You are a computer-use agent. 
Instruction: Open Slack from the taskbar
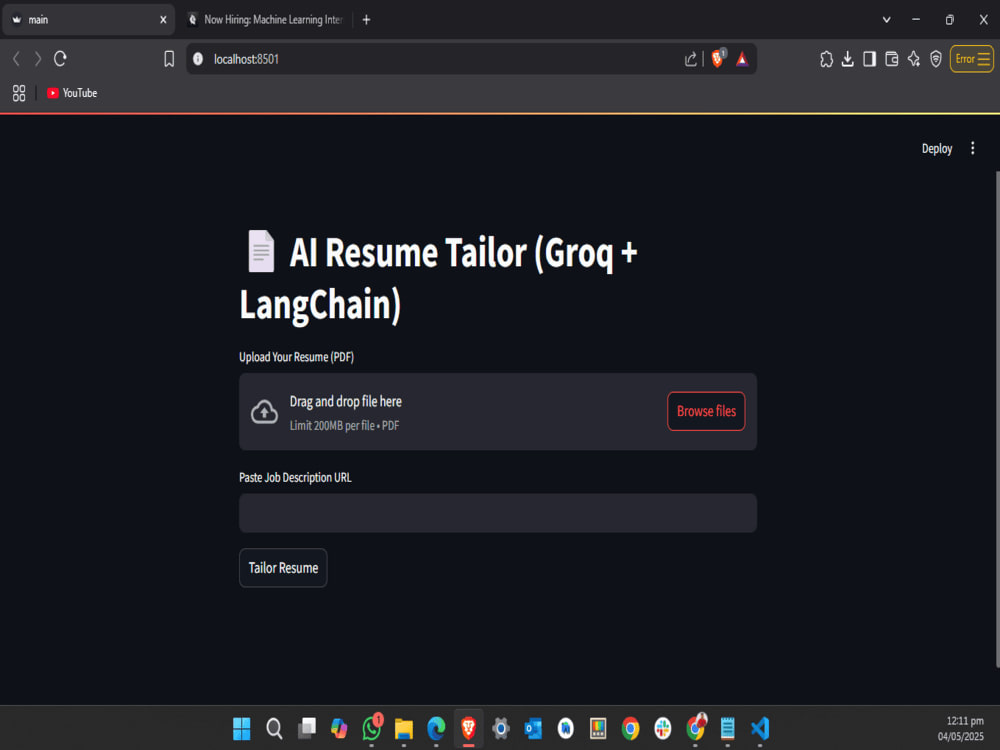click(x=663, y=728)
